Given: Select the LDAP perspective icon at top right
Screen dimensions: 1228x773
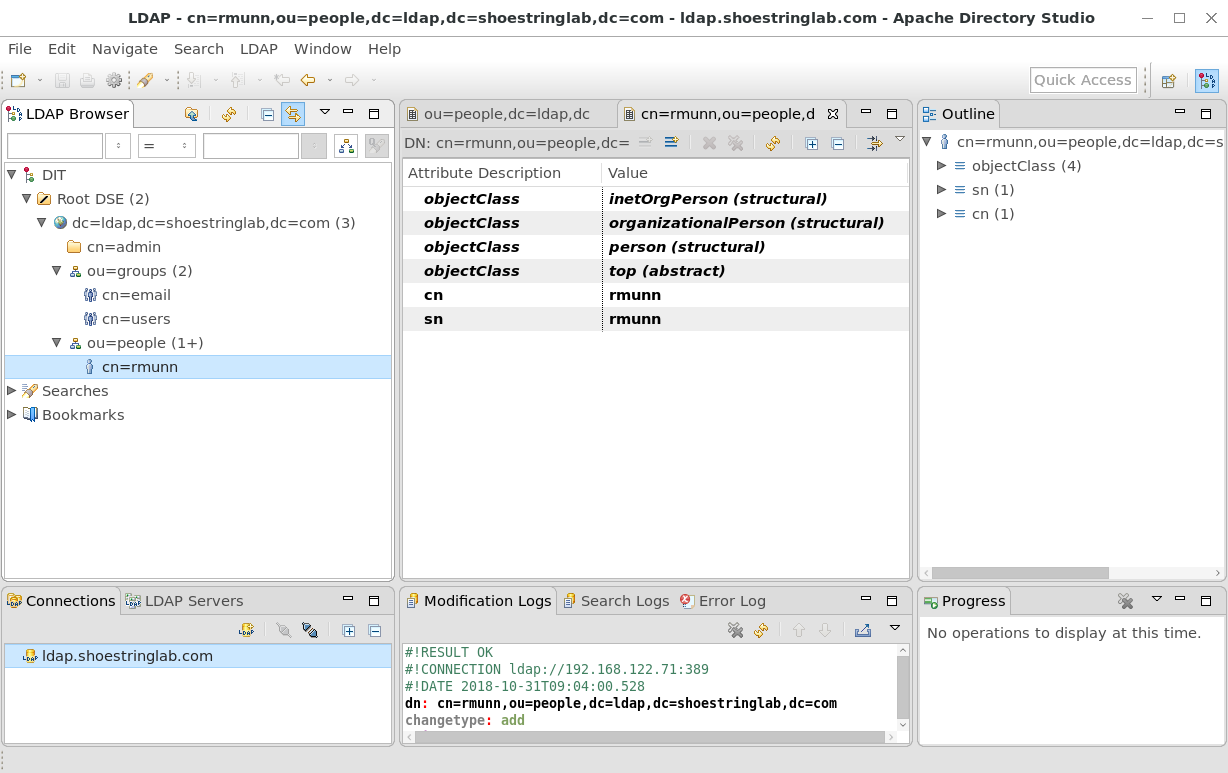Looking at the screenshot, I should point(1207,81).
